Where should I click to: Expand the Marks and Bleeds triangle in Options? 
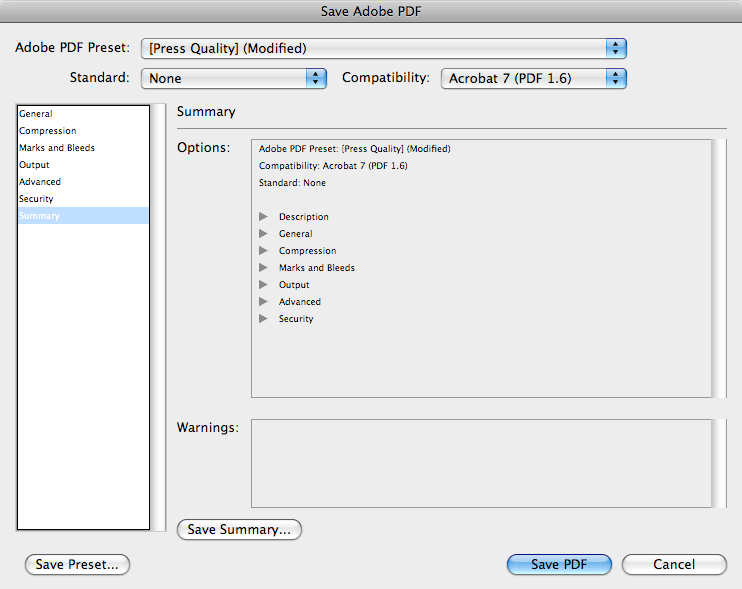coord(264,268)
